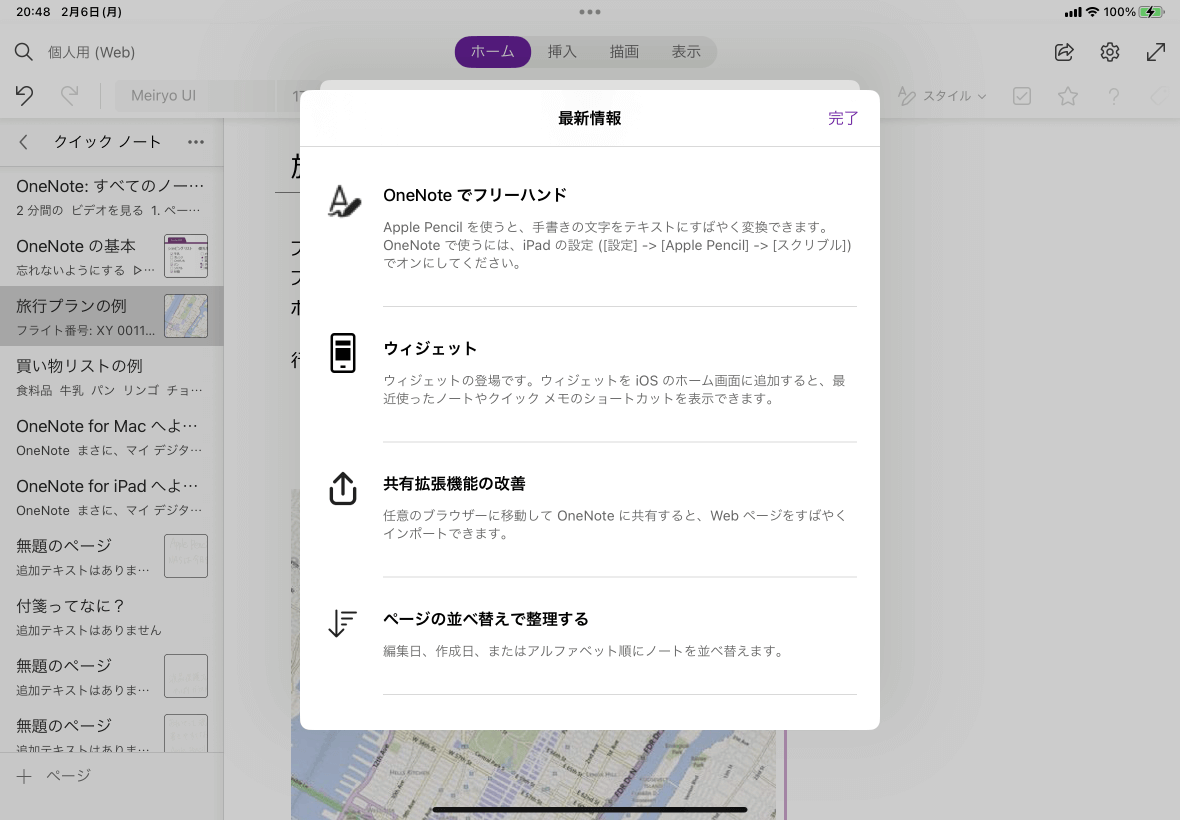
Task: Redo using the forward arrow icon
Action: coord(70,96)
